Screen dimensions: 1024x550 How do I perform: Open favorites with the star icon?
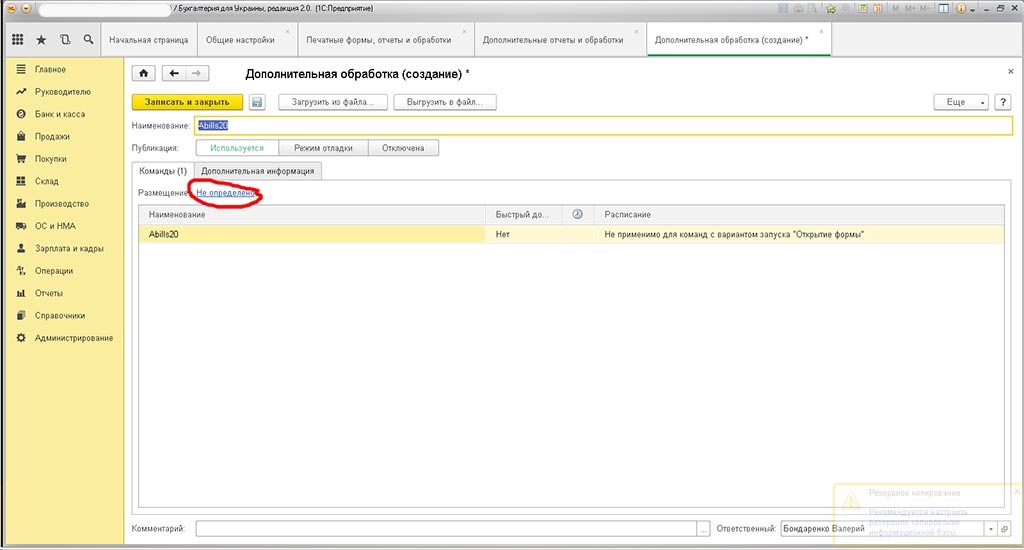coord(41,40)
